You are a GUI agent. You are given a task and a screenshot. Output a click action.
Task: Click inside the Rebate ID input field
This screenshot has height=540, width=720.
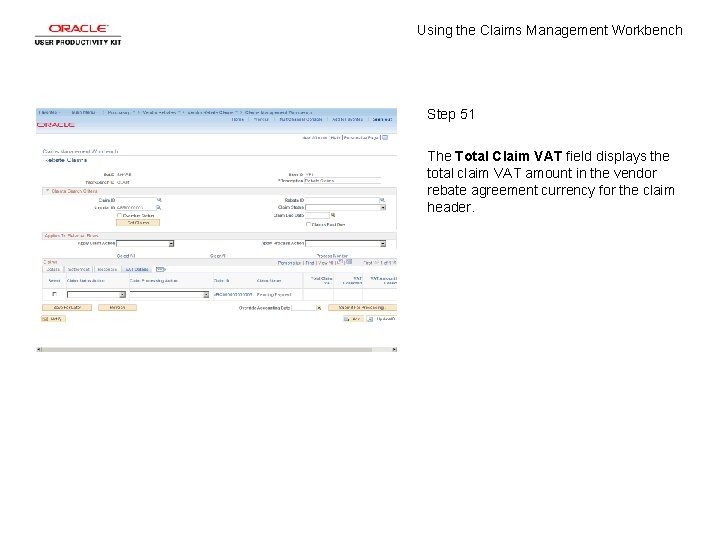click(x=342, y=200)
